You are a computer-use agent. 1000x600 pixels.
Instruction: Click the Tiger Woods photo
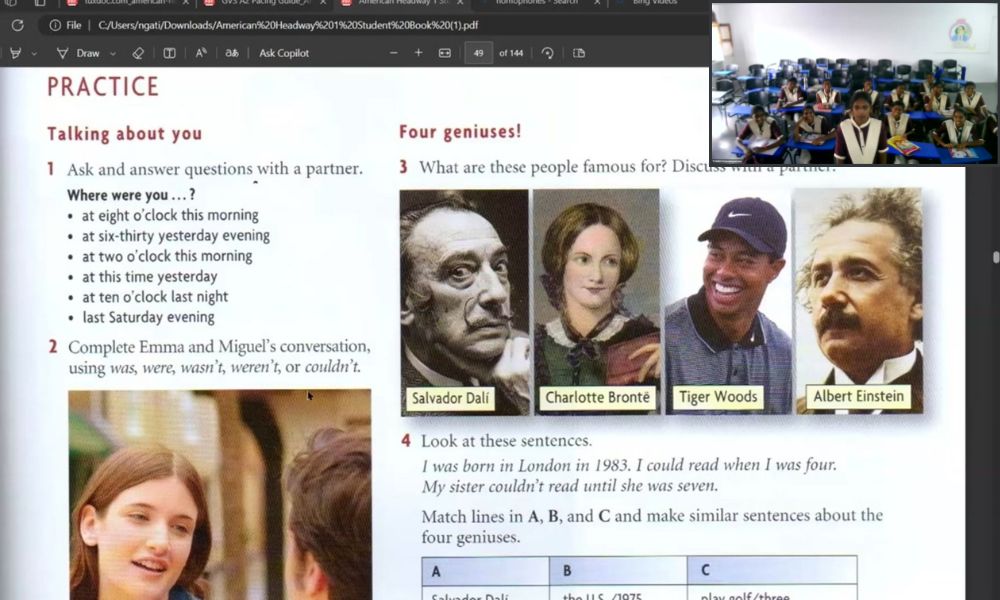[728, 301]
